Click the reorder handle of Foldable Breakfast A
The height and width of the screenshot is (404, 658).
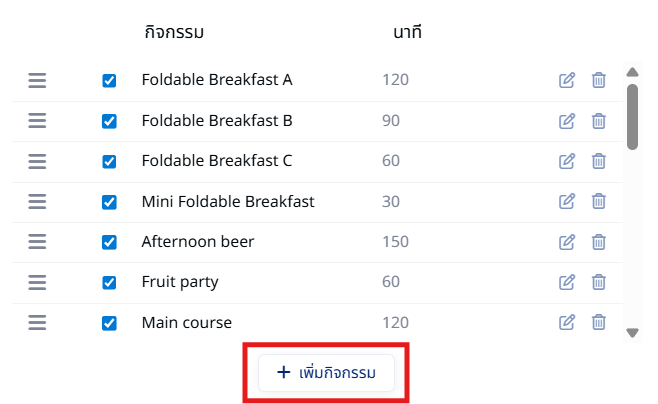[x=37, y=80]
